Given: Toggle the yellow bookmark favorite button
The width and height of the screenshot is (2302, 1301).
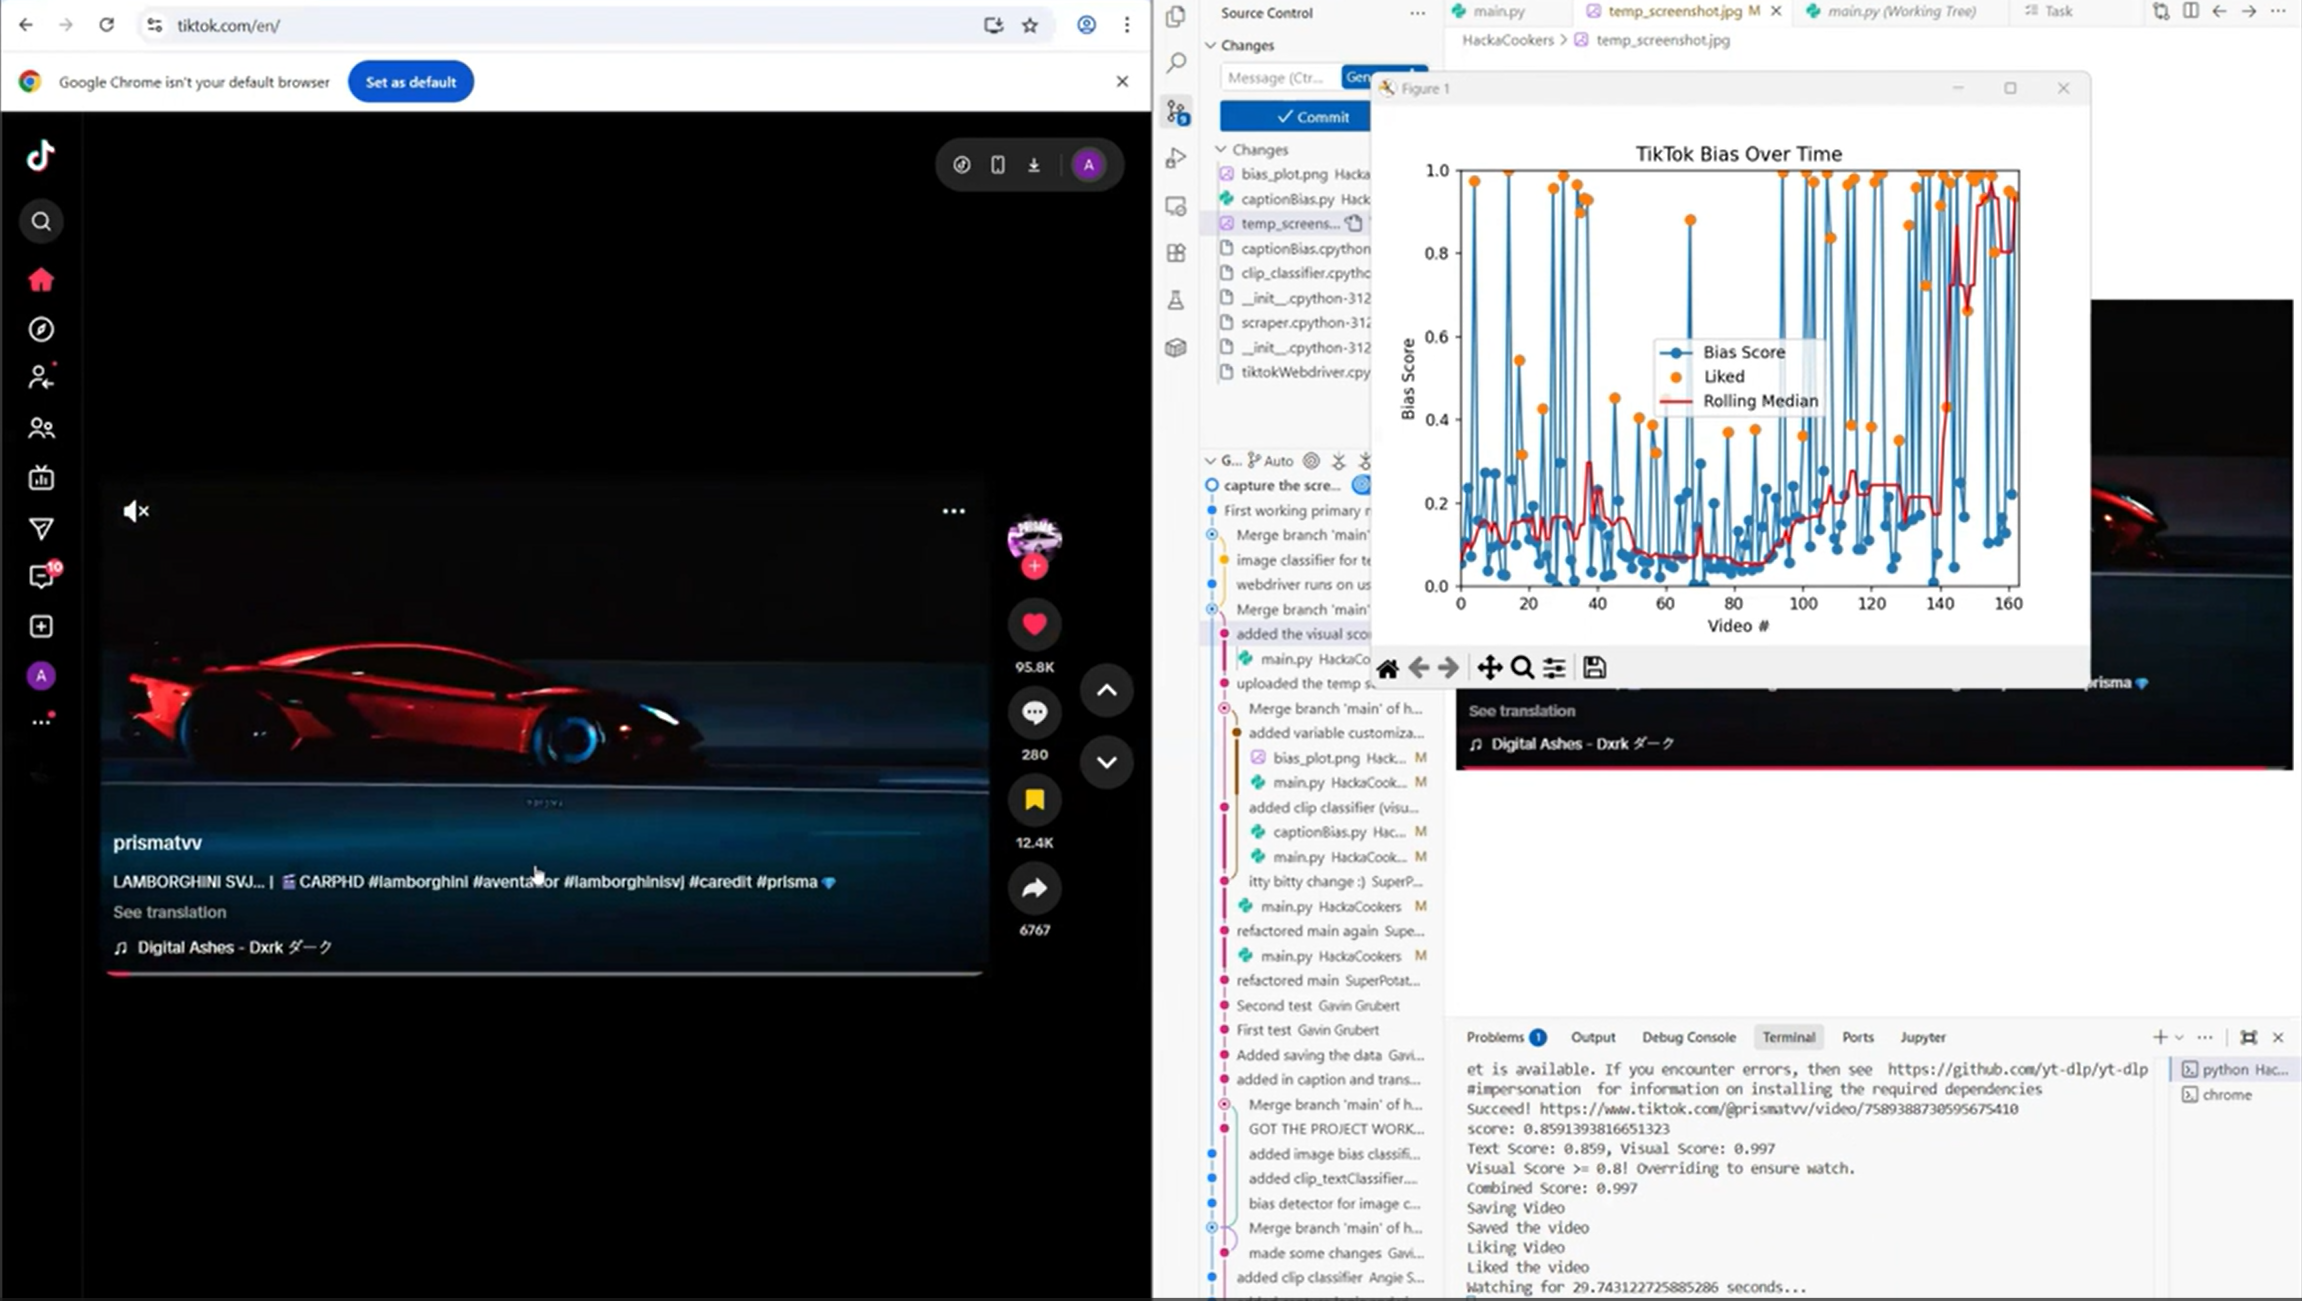Looking at the screenshot, I should tap(1034, 799).
